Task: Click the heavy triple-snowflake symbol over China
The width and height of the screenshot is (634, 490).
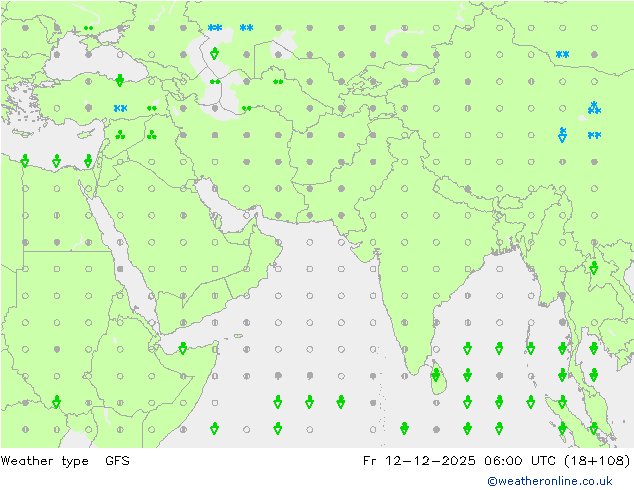Action: point(594,108)
